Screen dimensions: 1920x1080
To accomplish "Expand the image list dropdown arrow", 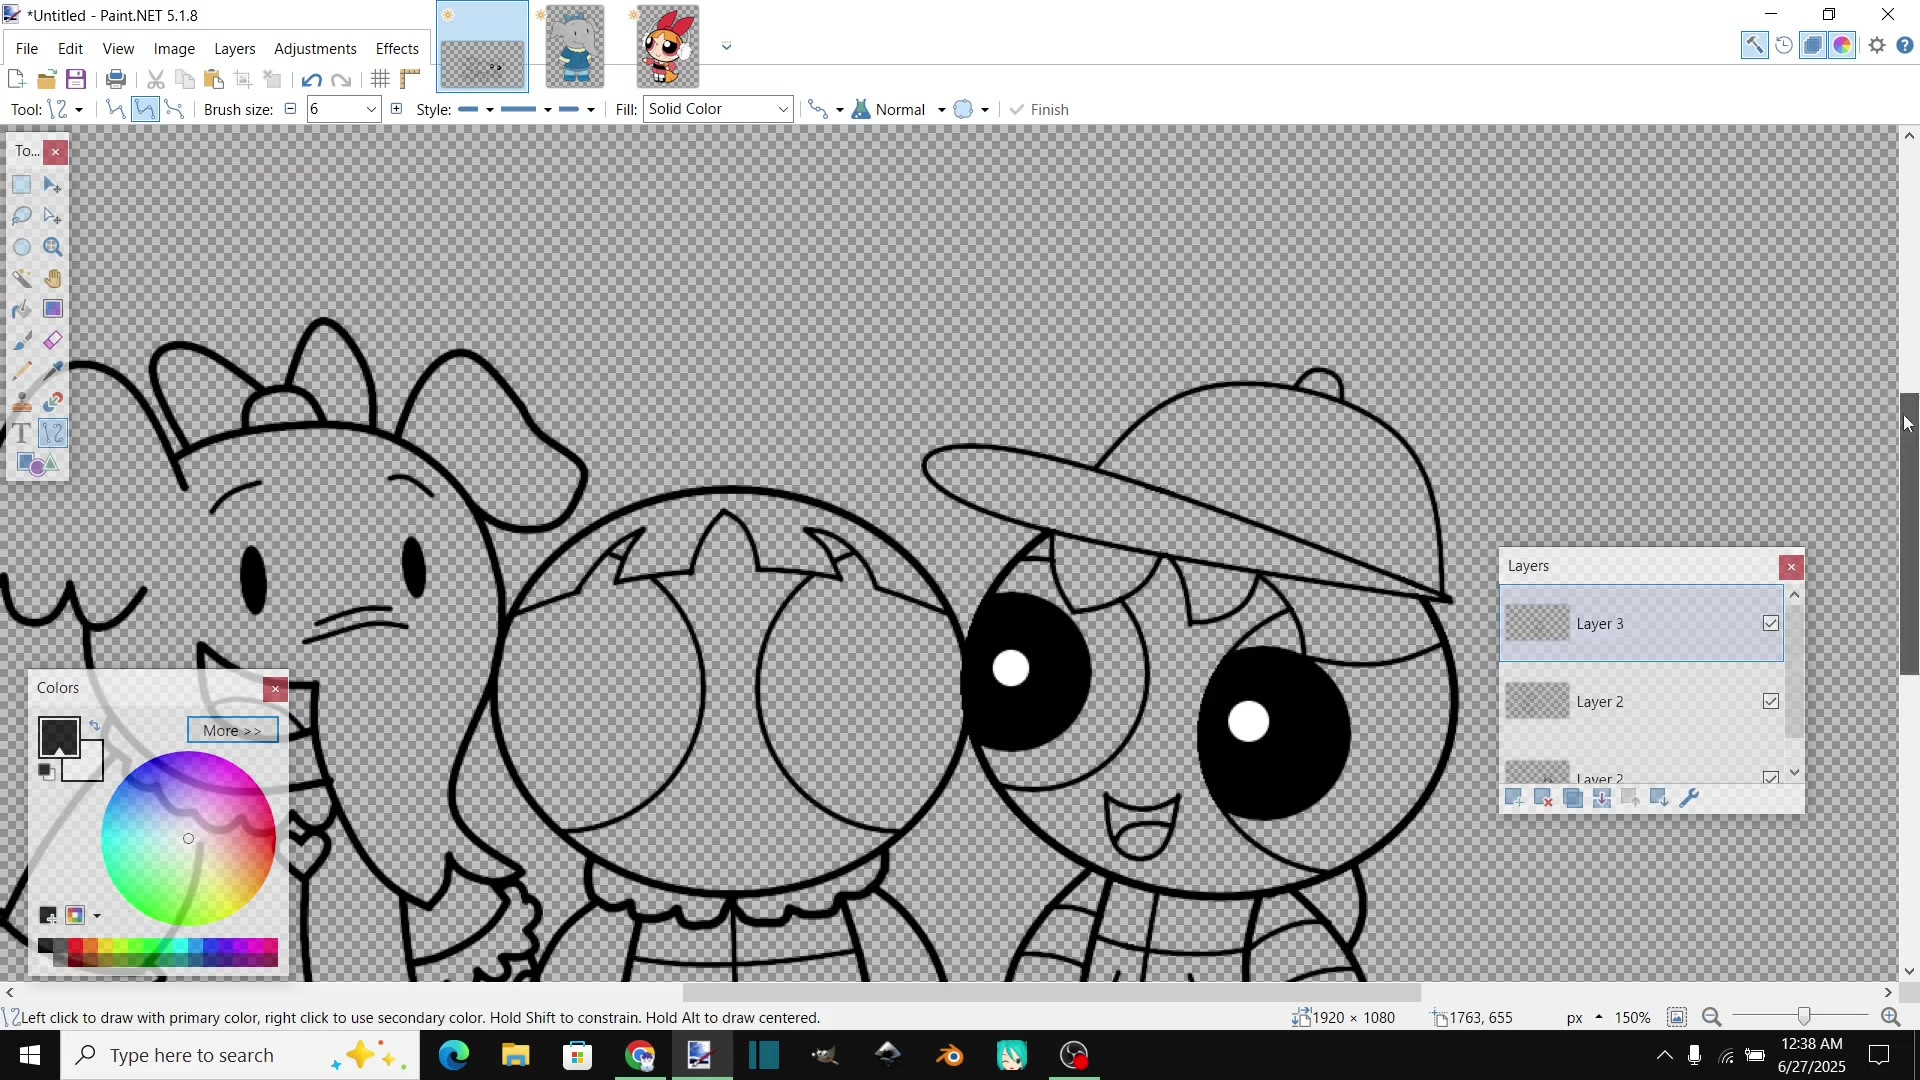I will pos(727,46).
